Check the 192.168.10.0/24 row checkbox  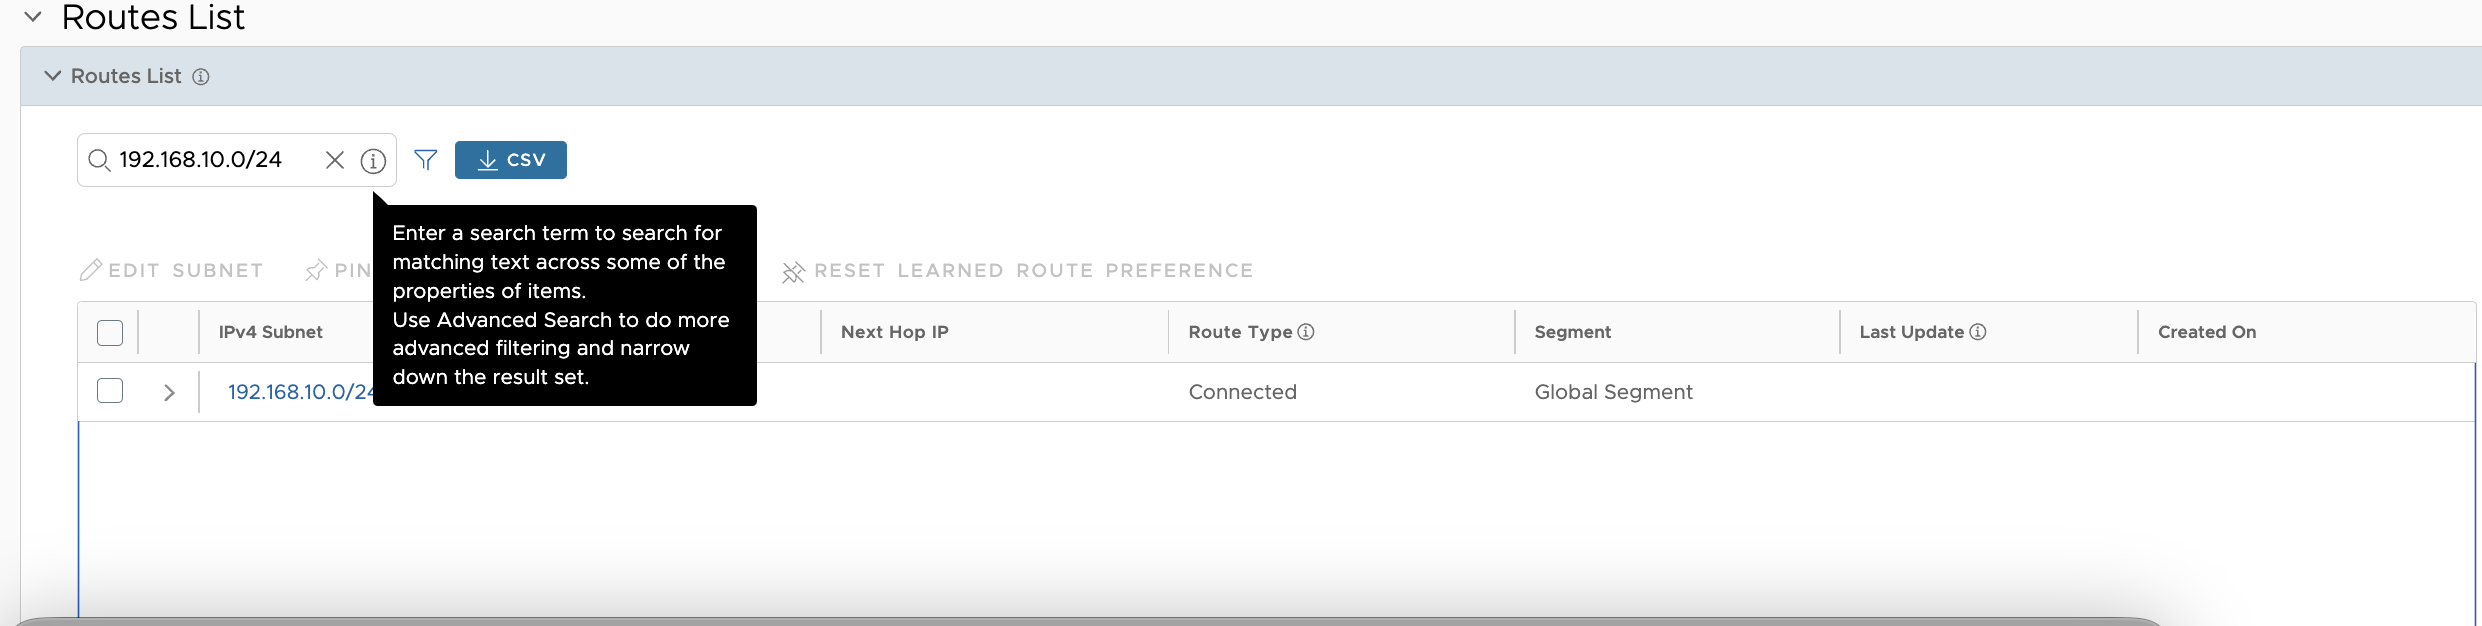pyautogui.click(x=110, y=391)
